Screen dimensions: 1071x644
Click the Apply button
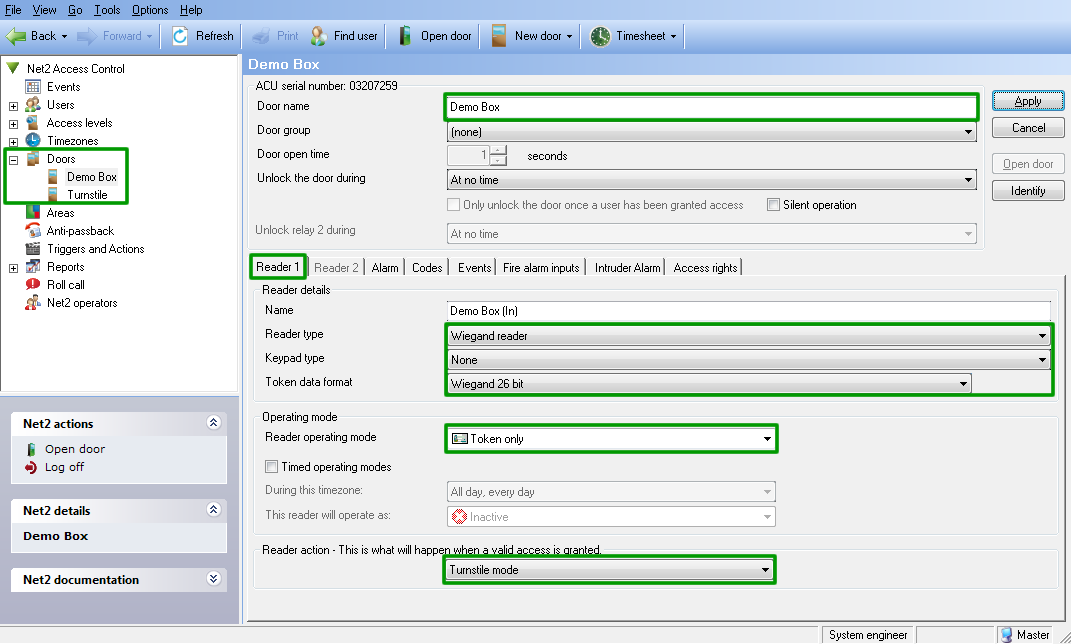pos(1027,101)
